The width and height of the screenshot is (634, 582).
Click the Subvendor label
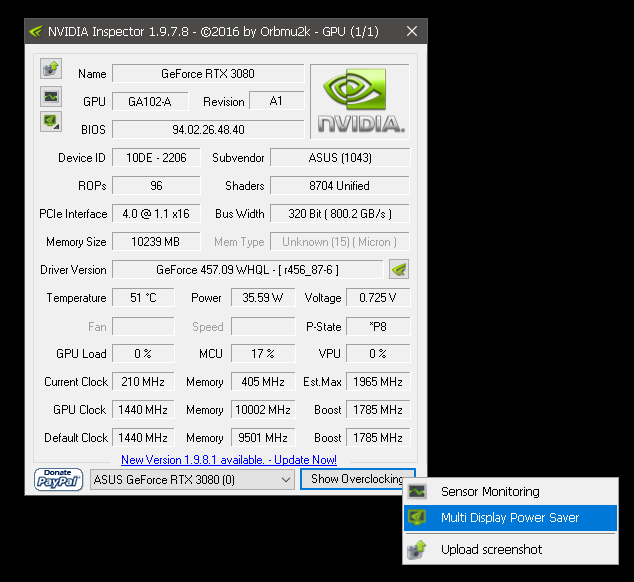238,158
